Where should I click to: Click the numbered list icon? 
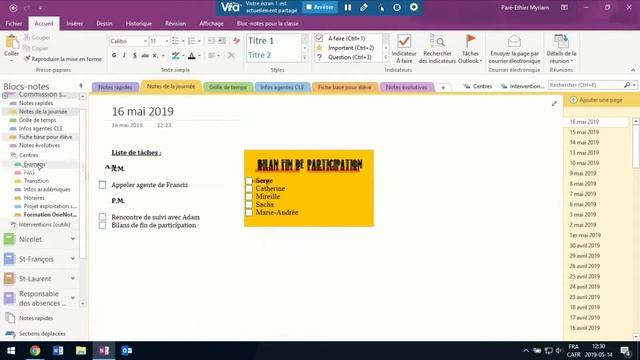[x=191, y=41]
